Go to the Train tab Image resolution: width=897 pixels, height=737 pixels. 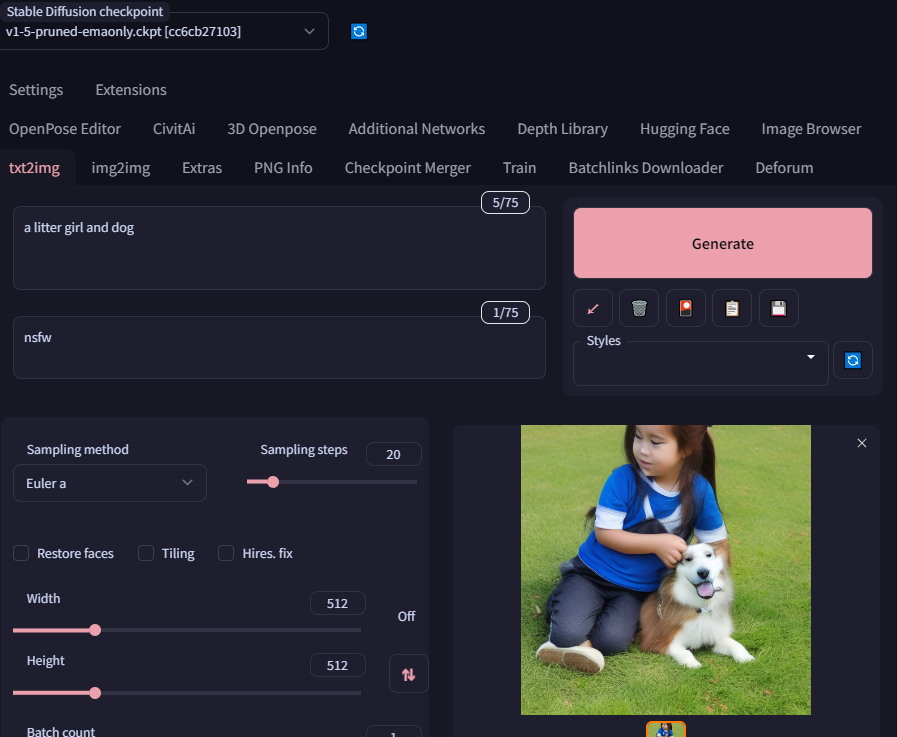(519, 168)
